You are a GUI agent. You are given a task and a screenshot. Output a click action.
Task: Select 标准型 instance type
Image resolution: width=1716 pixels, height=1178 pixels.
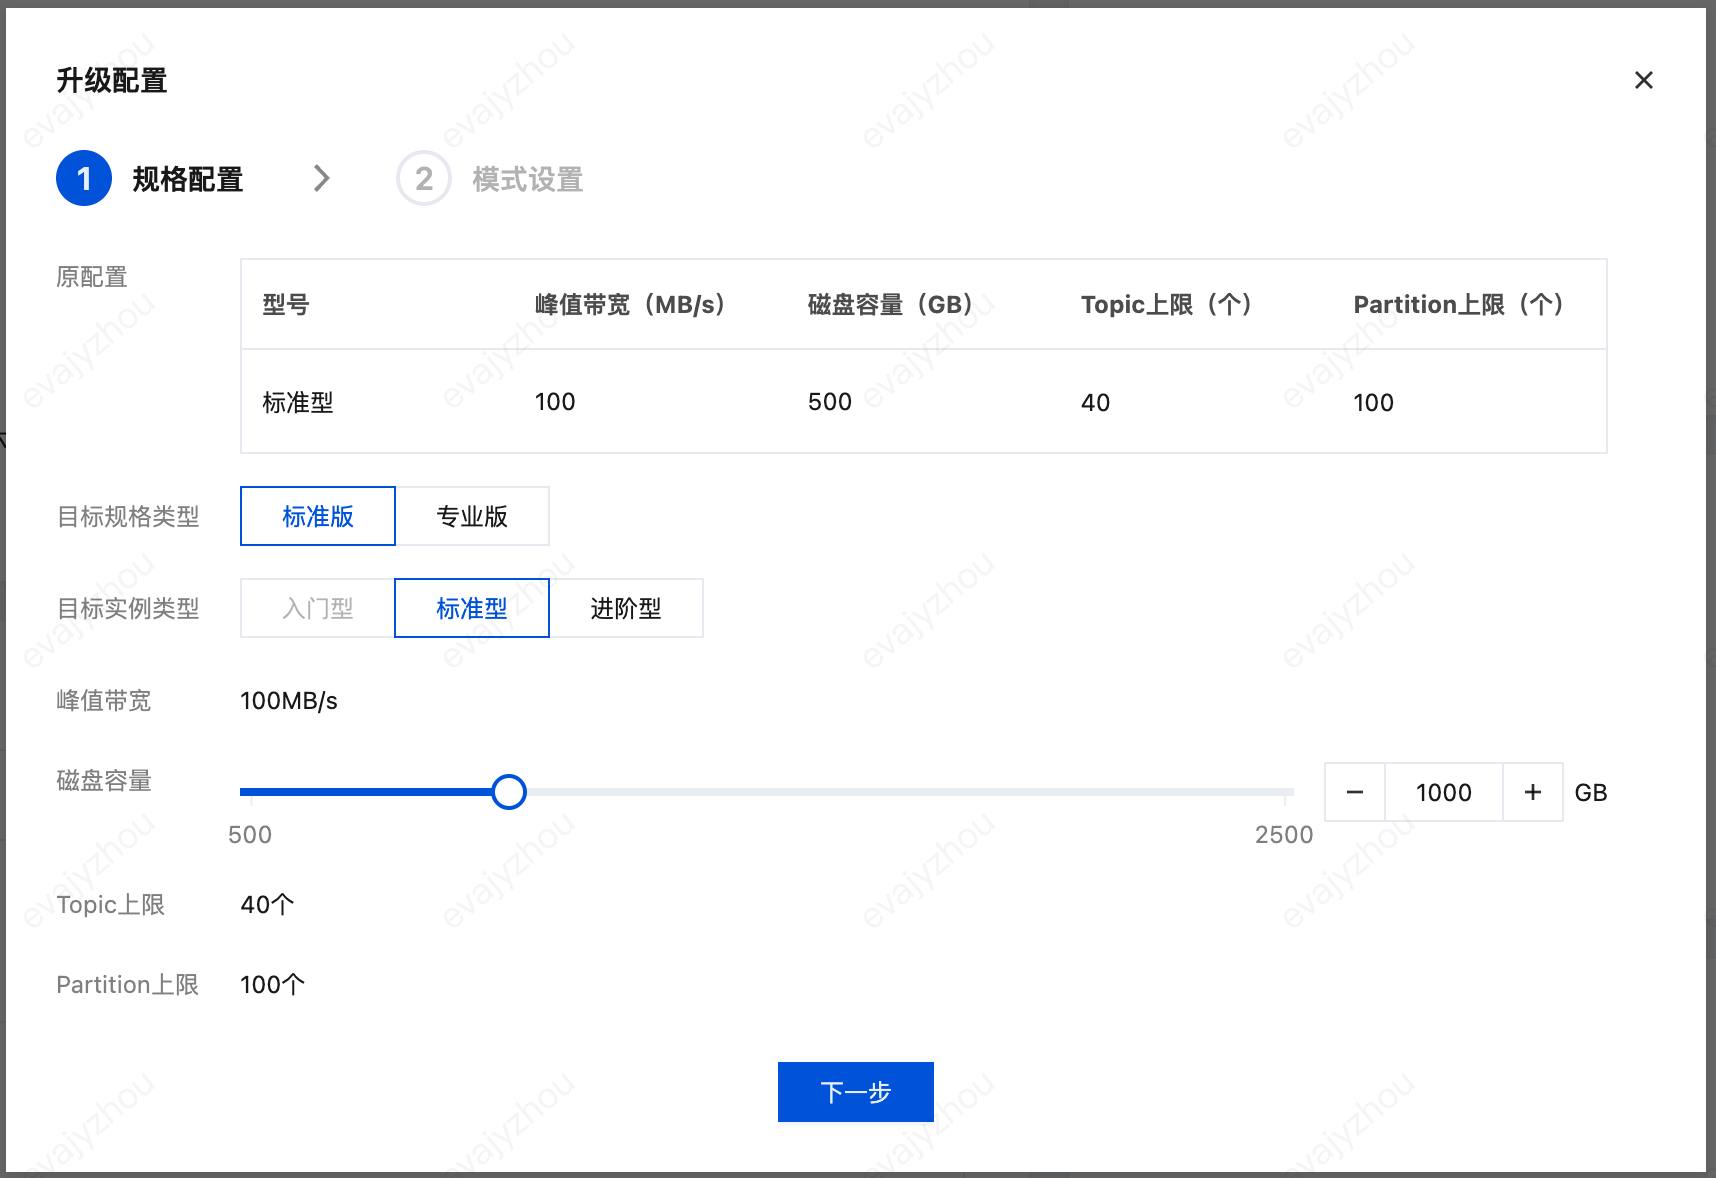click(x=471, y=608)
